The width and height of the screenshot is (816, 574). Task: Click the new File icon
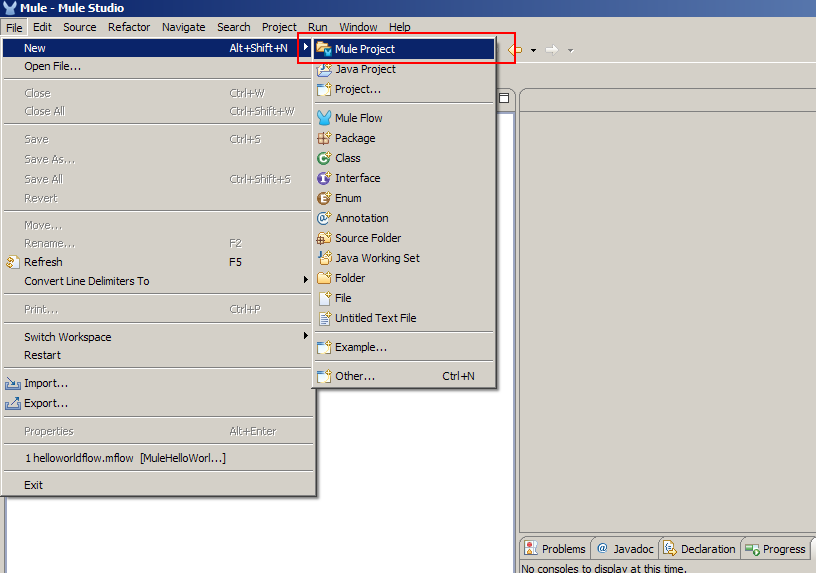point(324,298)
